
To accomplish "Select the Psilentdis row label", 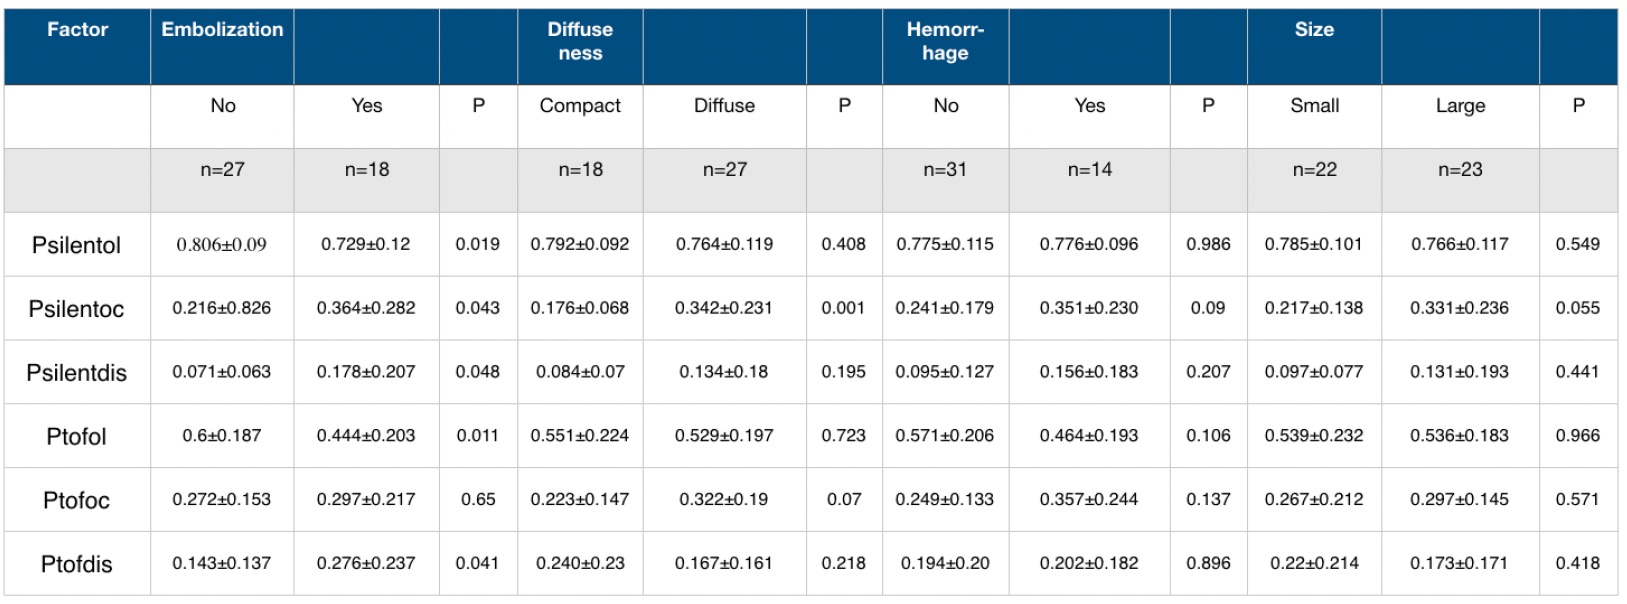I will coord(77,373).
